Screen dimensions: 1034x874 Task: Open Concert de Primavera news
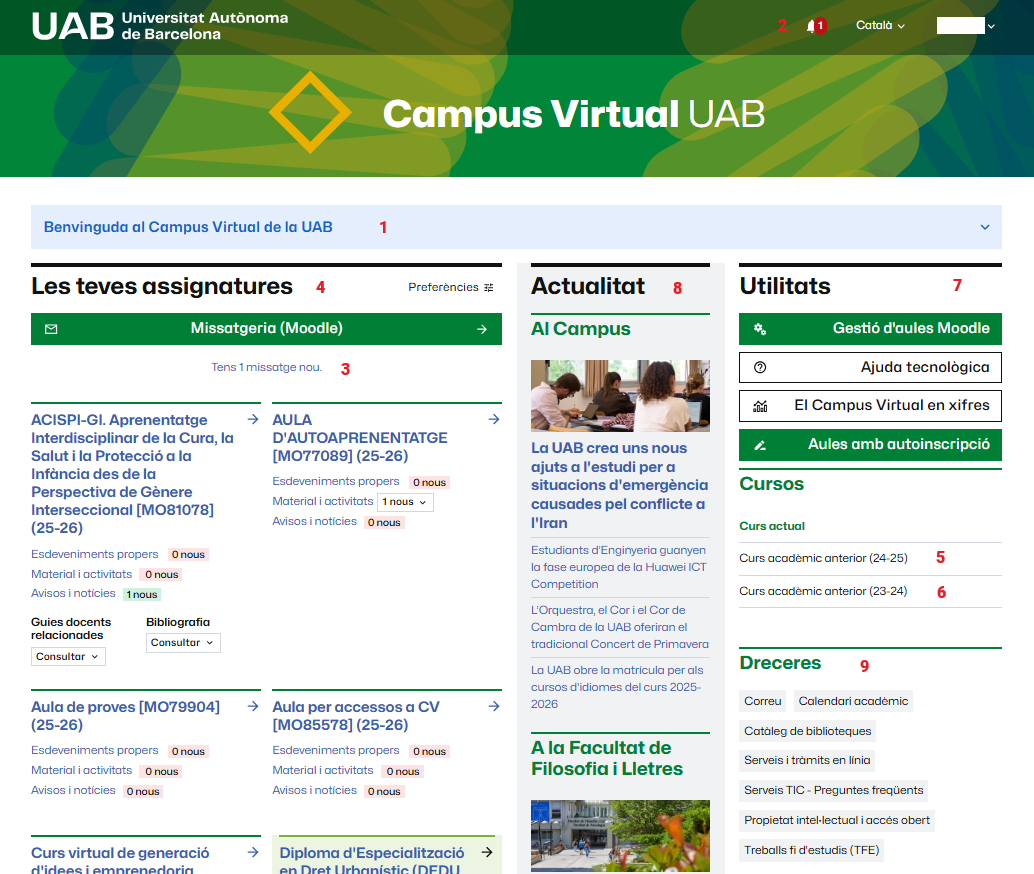[x=620, y=627]
